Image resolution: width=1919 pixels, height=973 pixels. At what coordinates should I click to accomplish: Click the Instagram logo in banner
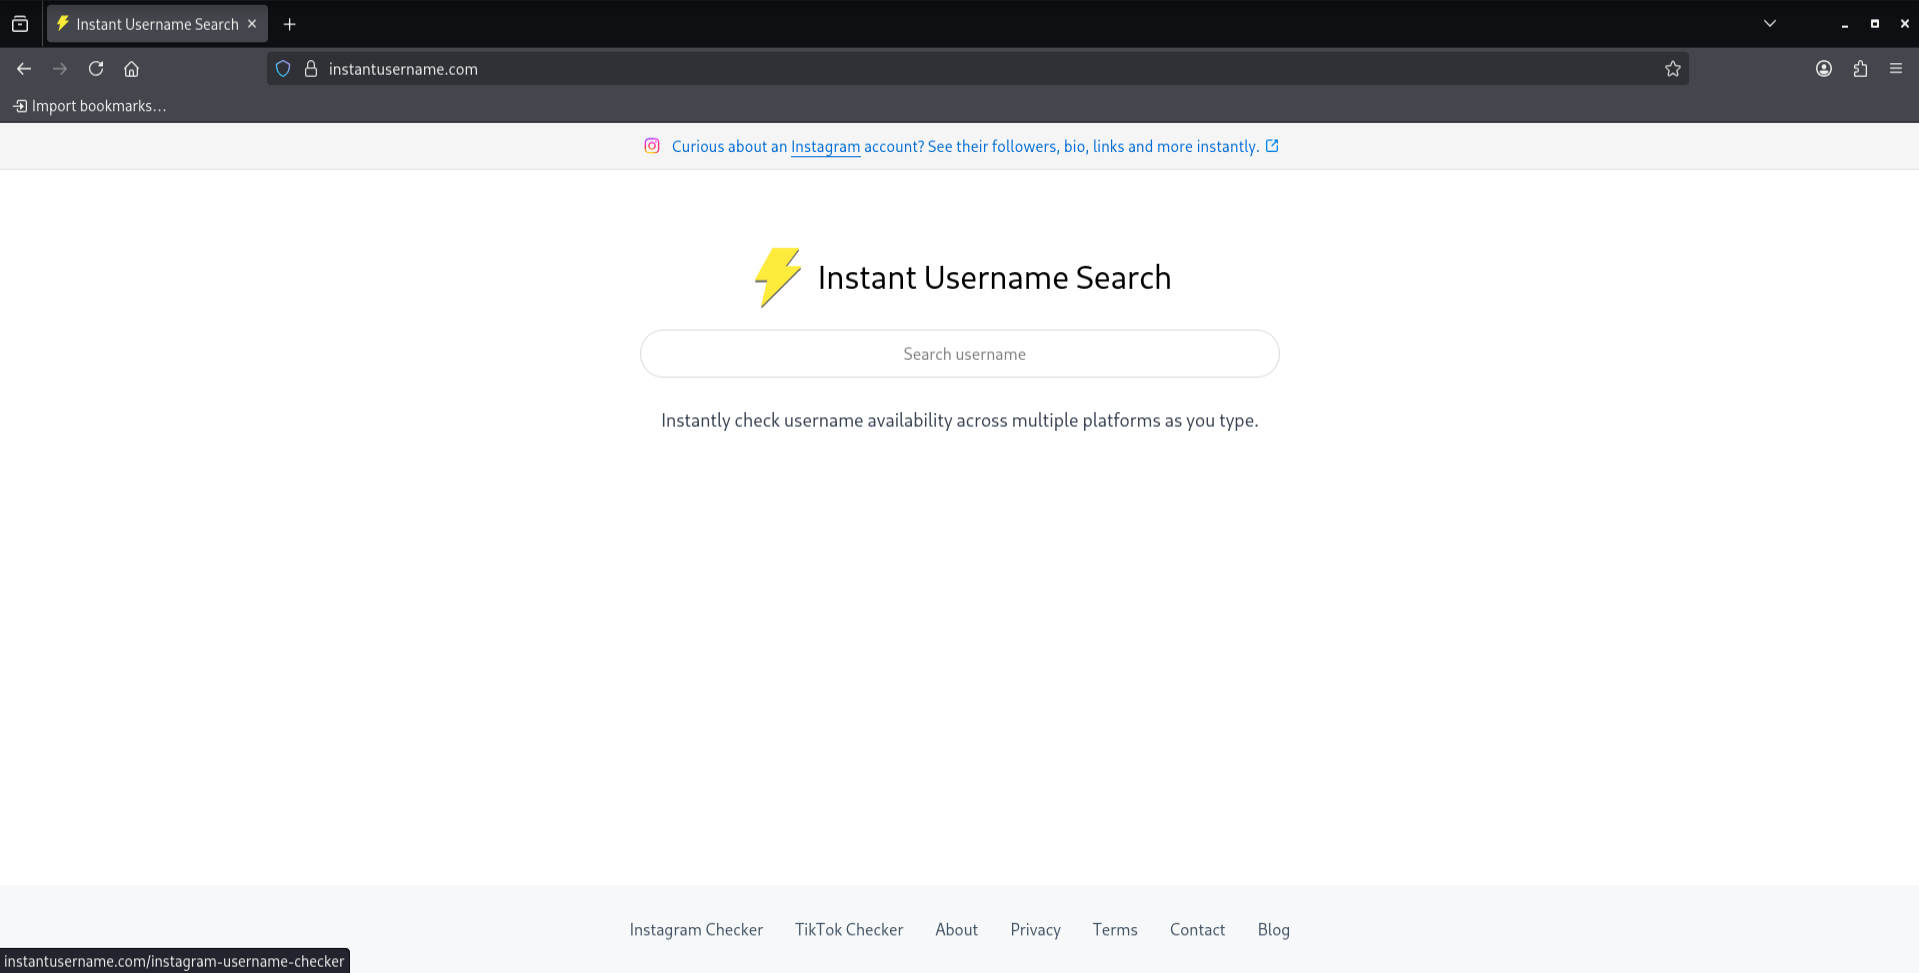pos(652,146)
